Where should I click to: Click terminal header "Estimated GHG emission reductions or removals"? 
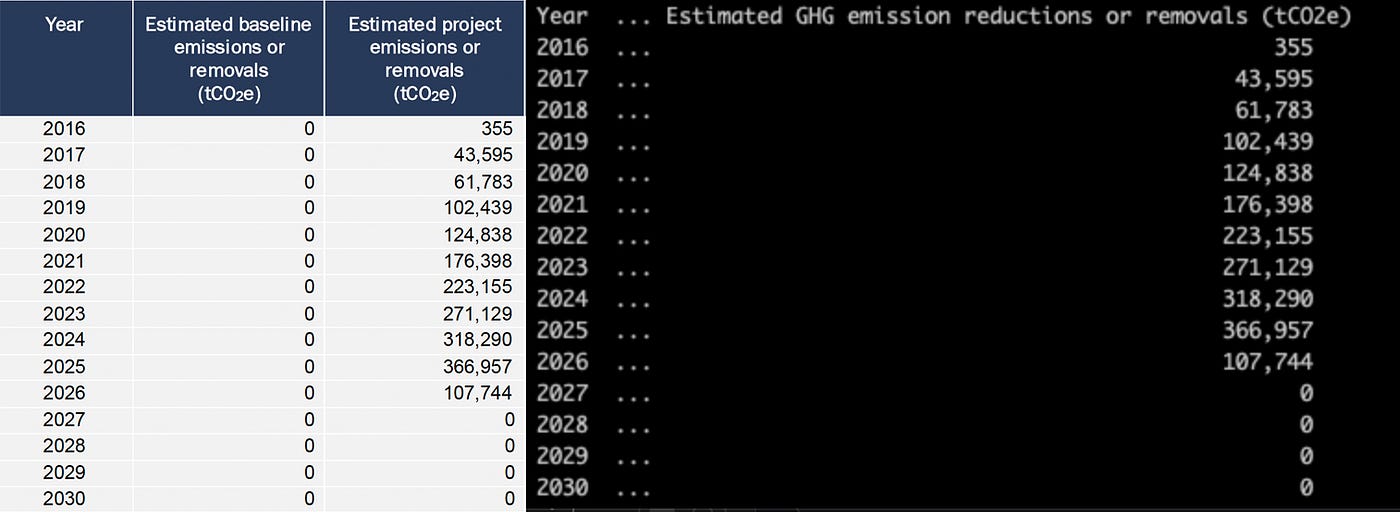pyautogui.click(x=1009, y=16)
